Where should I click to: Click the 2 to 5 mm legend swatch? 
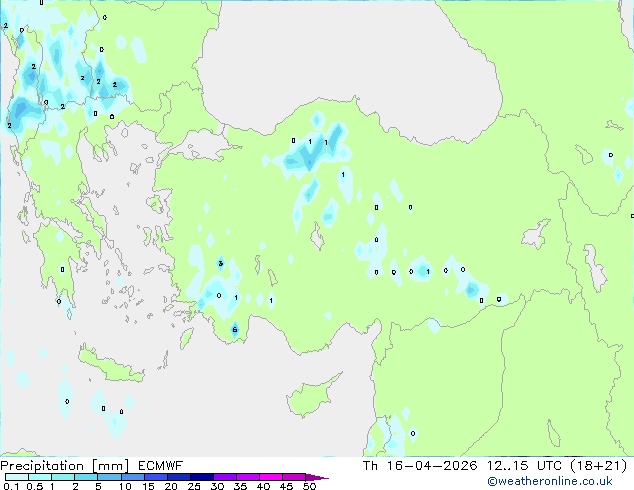coord(86,477)
